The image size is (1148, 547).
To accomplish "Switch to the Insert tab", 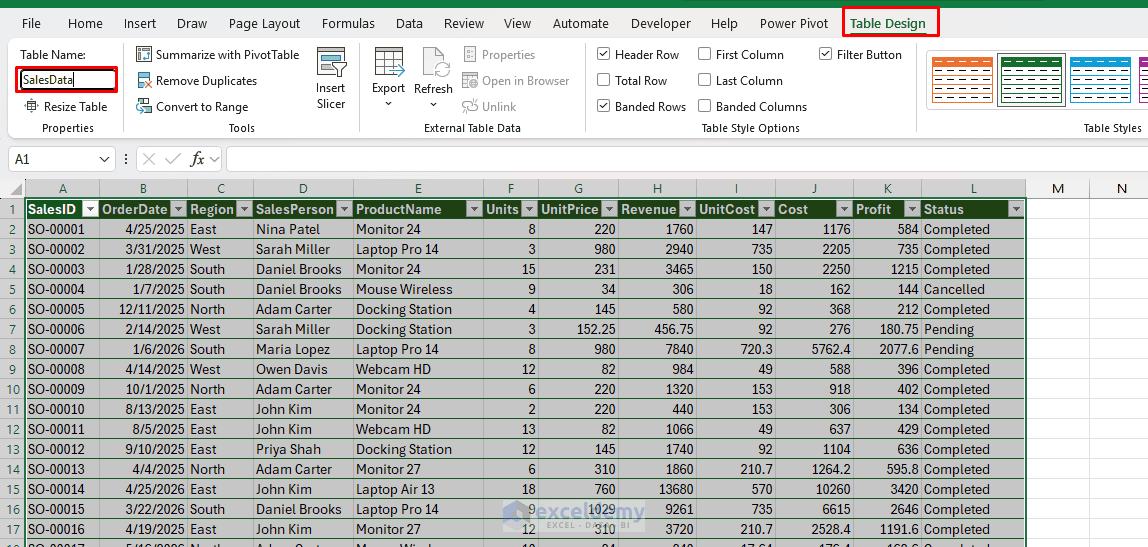I will [140, 23].
